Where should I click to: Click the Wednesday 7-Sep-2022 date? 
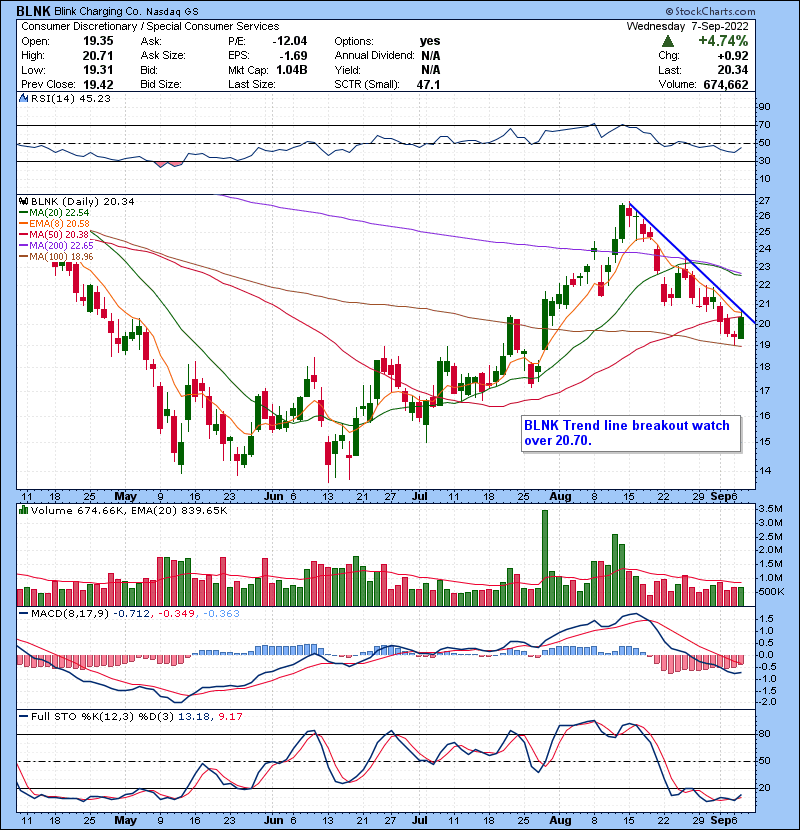tap(688, 26)
